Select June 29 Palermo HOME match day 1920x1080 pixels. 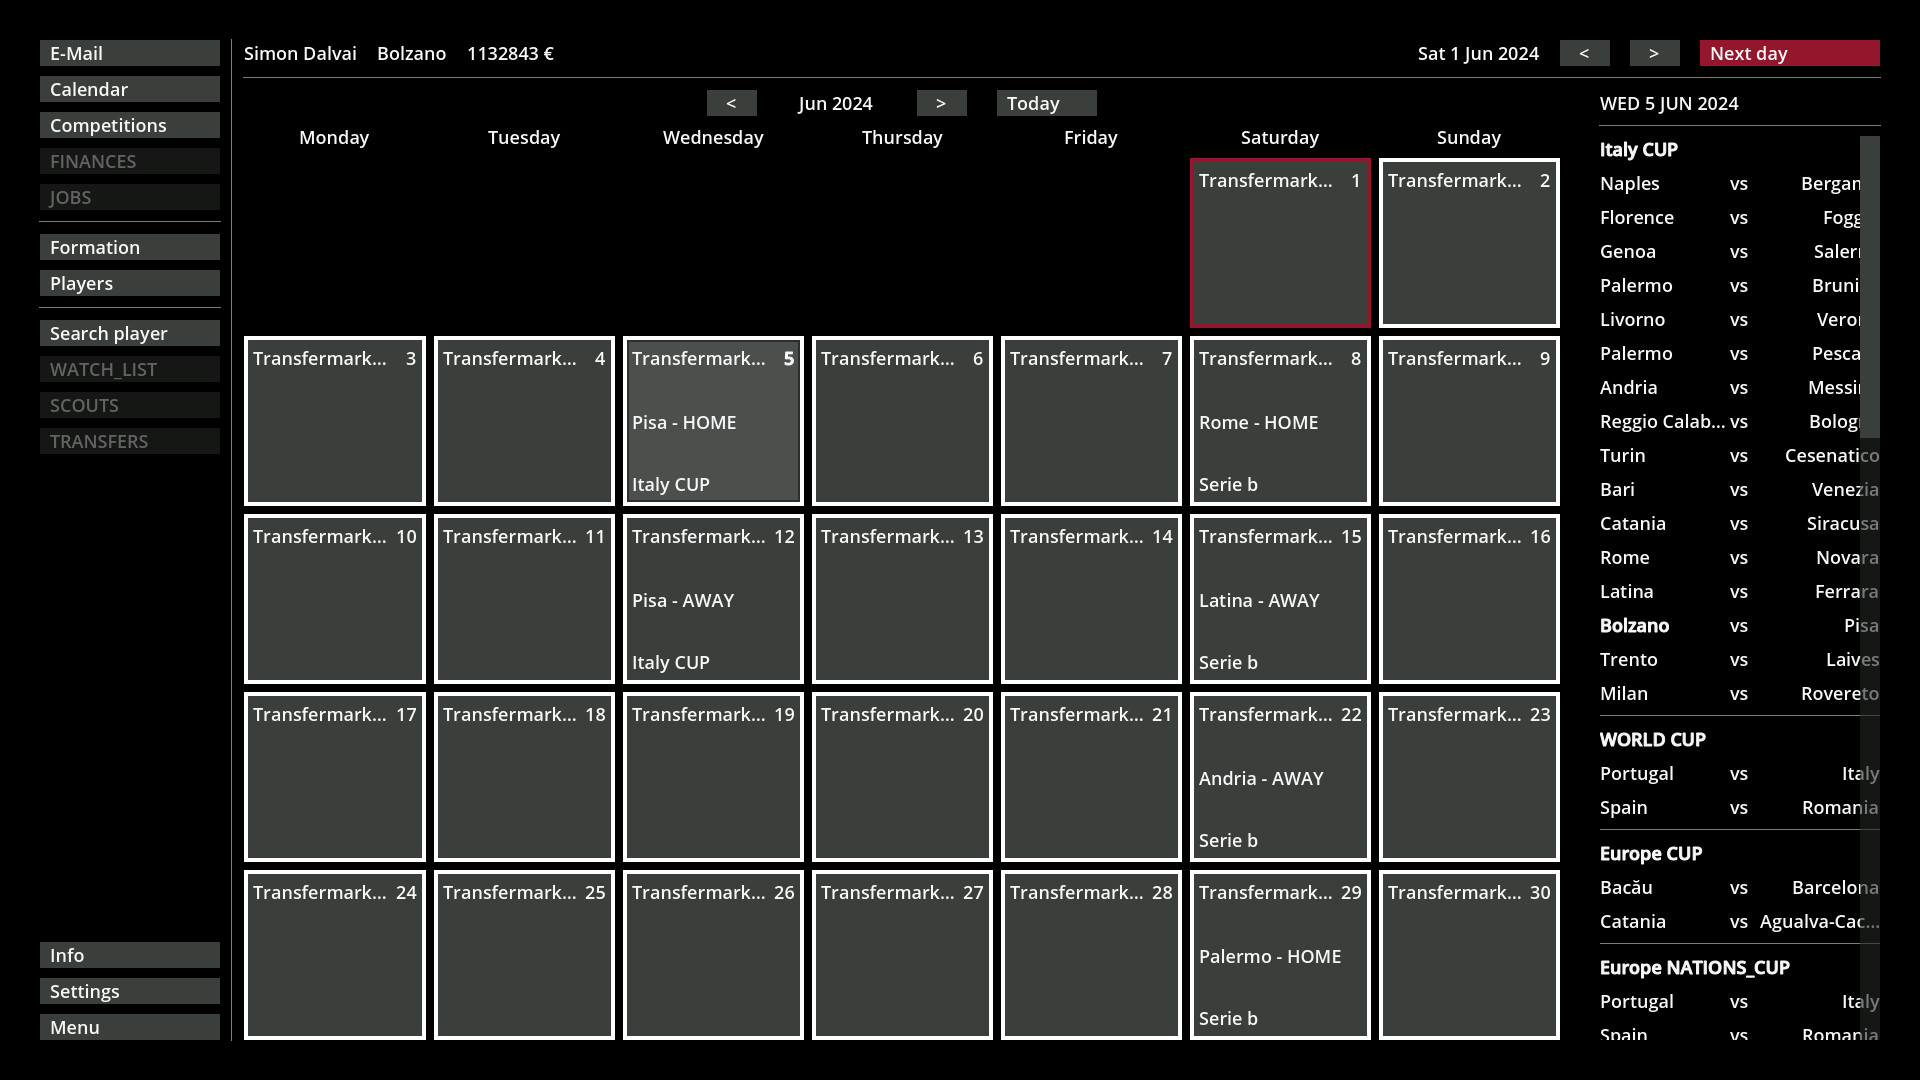tap(1280, 955)
